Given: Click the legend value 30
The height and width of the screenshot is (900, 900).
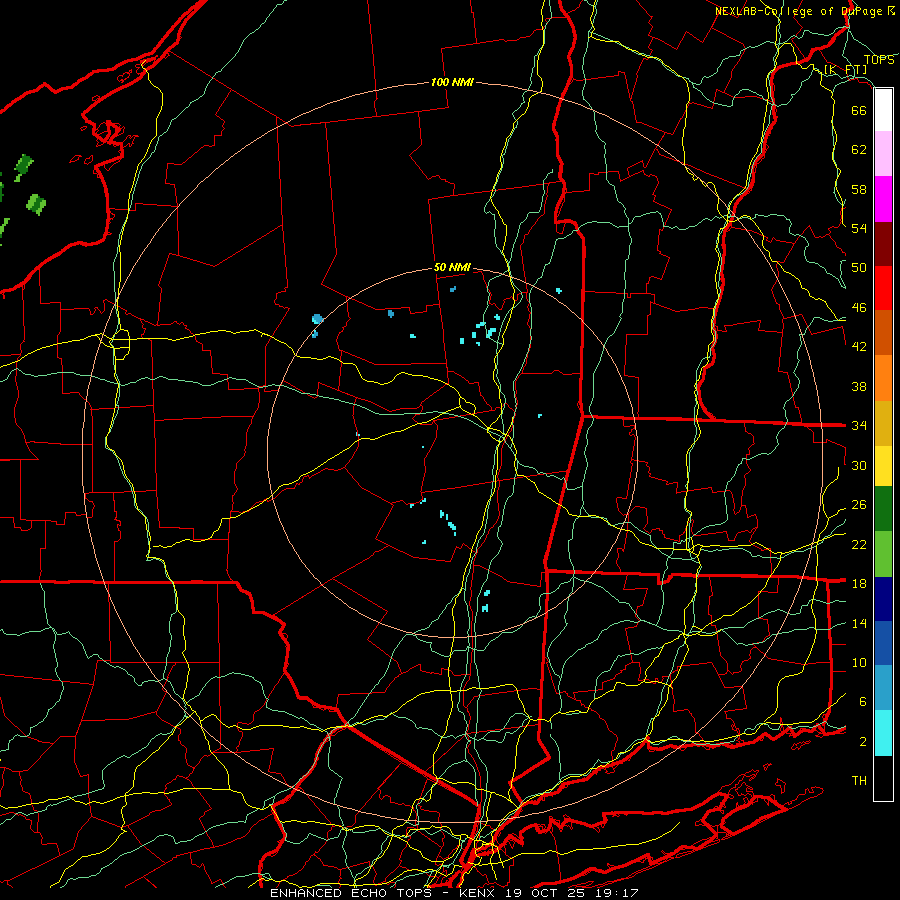Looking at the screenshot, I should point(859,465).
